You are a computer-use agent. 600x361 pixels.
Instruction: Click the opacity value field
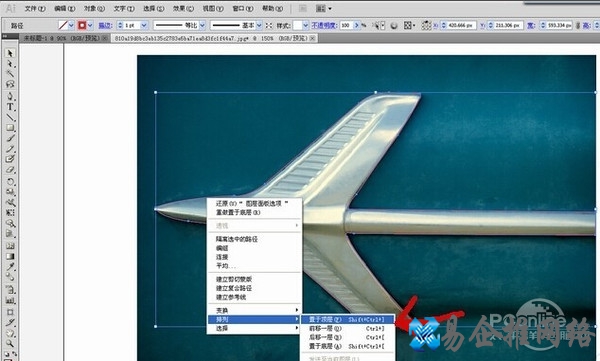346,26
